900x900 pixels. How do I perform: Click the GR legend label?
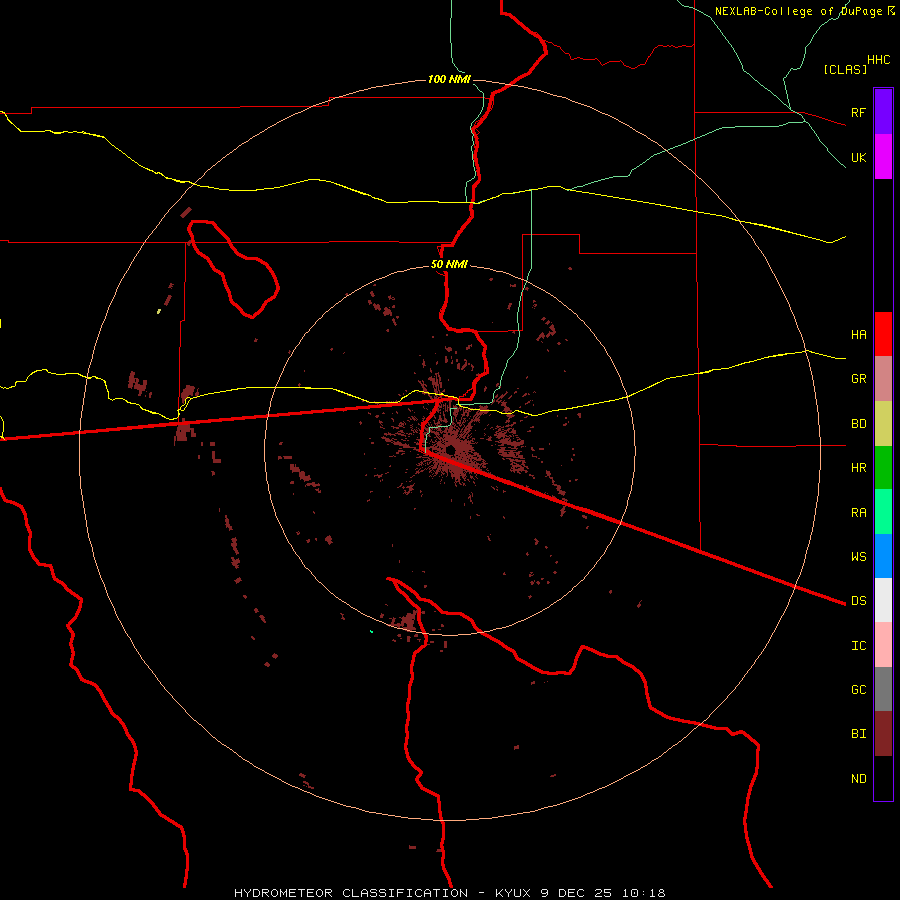(x=858, y=378)
